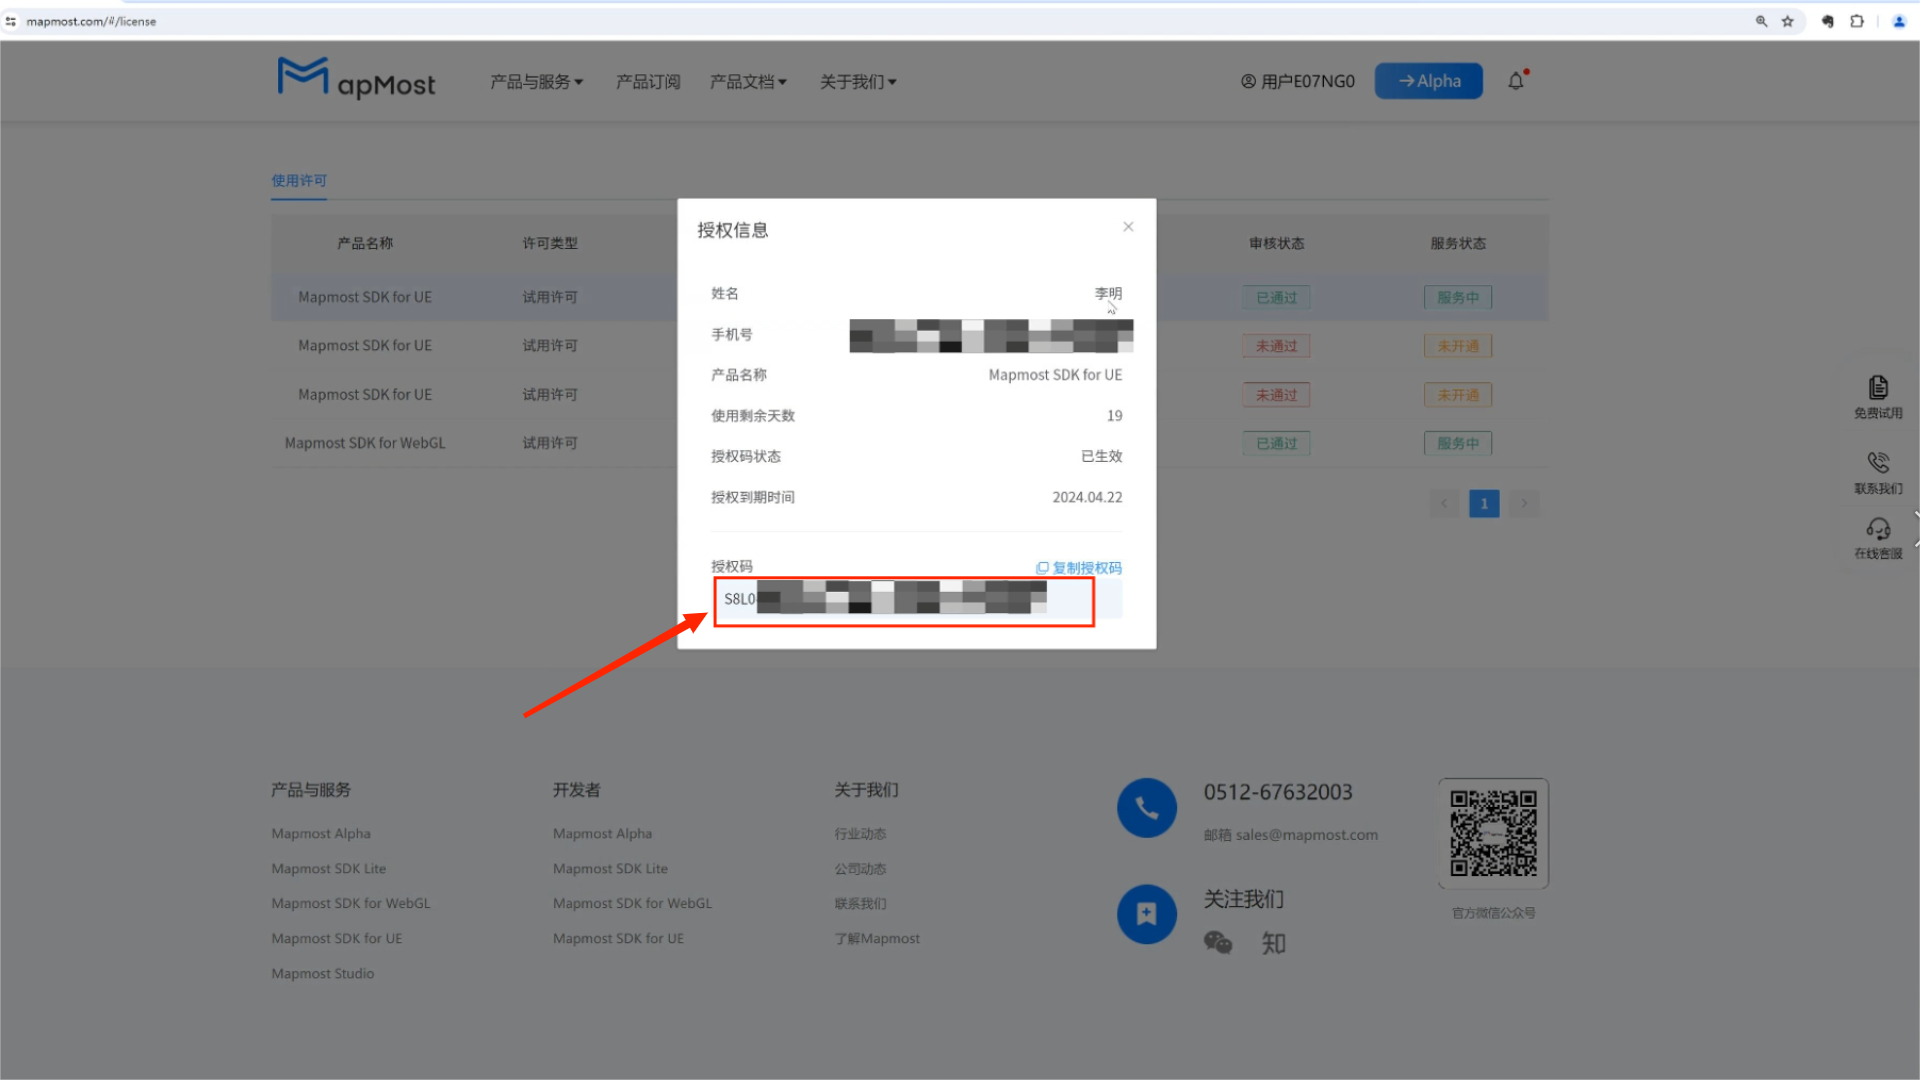1920x1080 pixels.
Task: Open the notification bell
Action: [1516, 81]
